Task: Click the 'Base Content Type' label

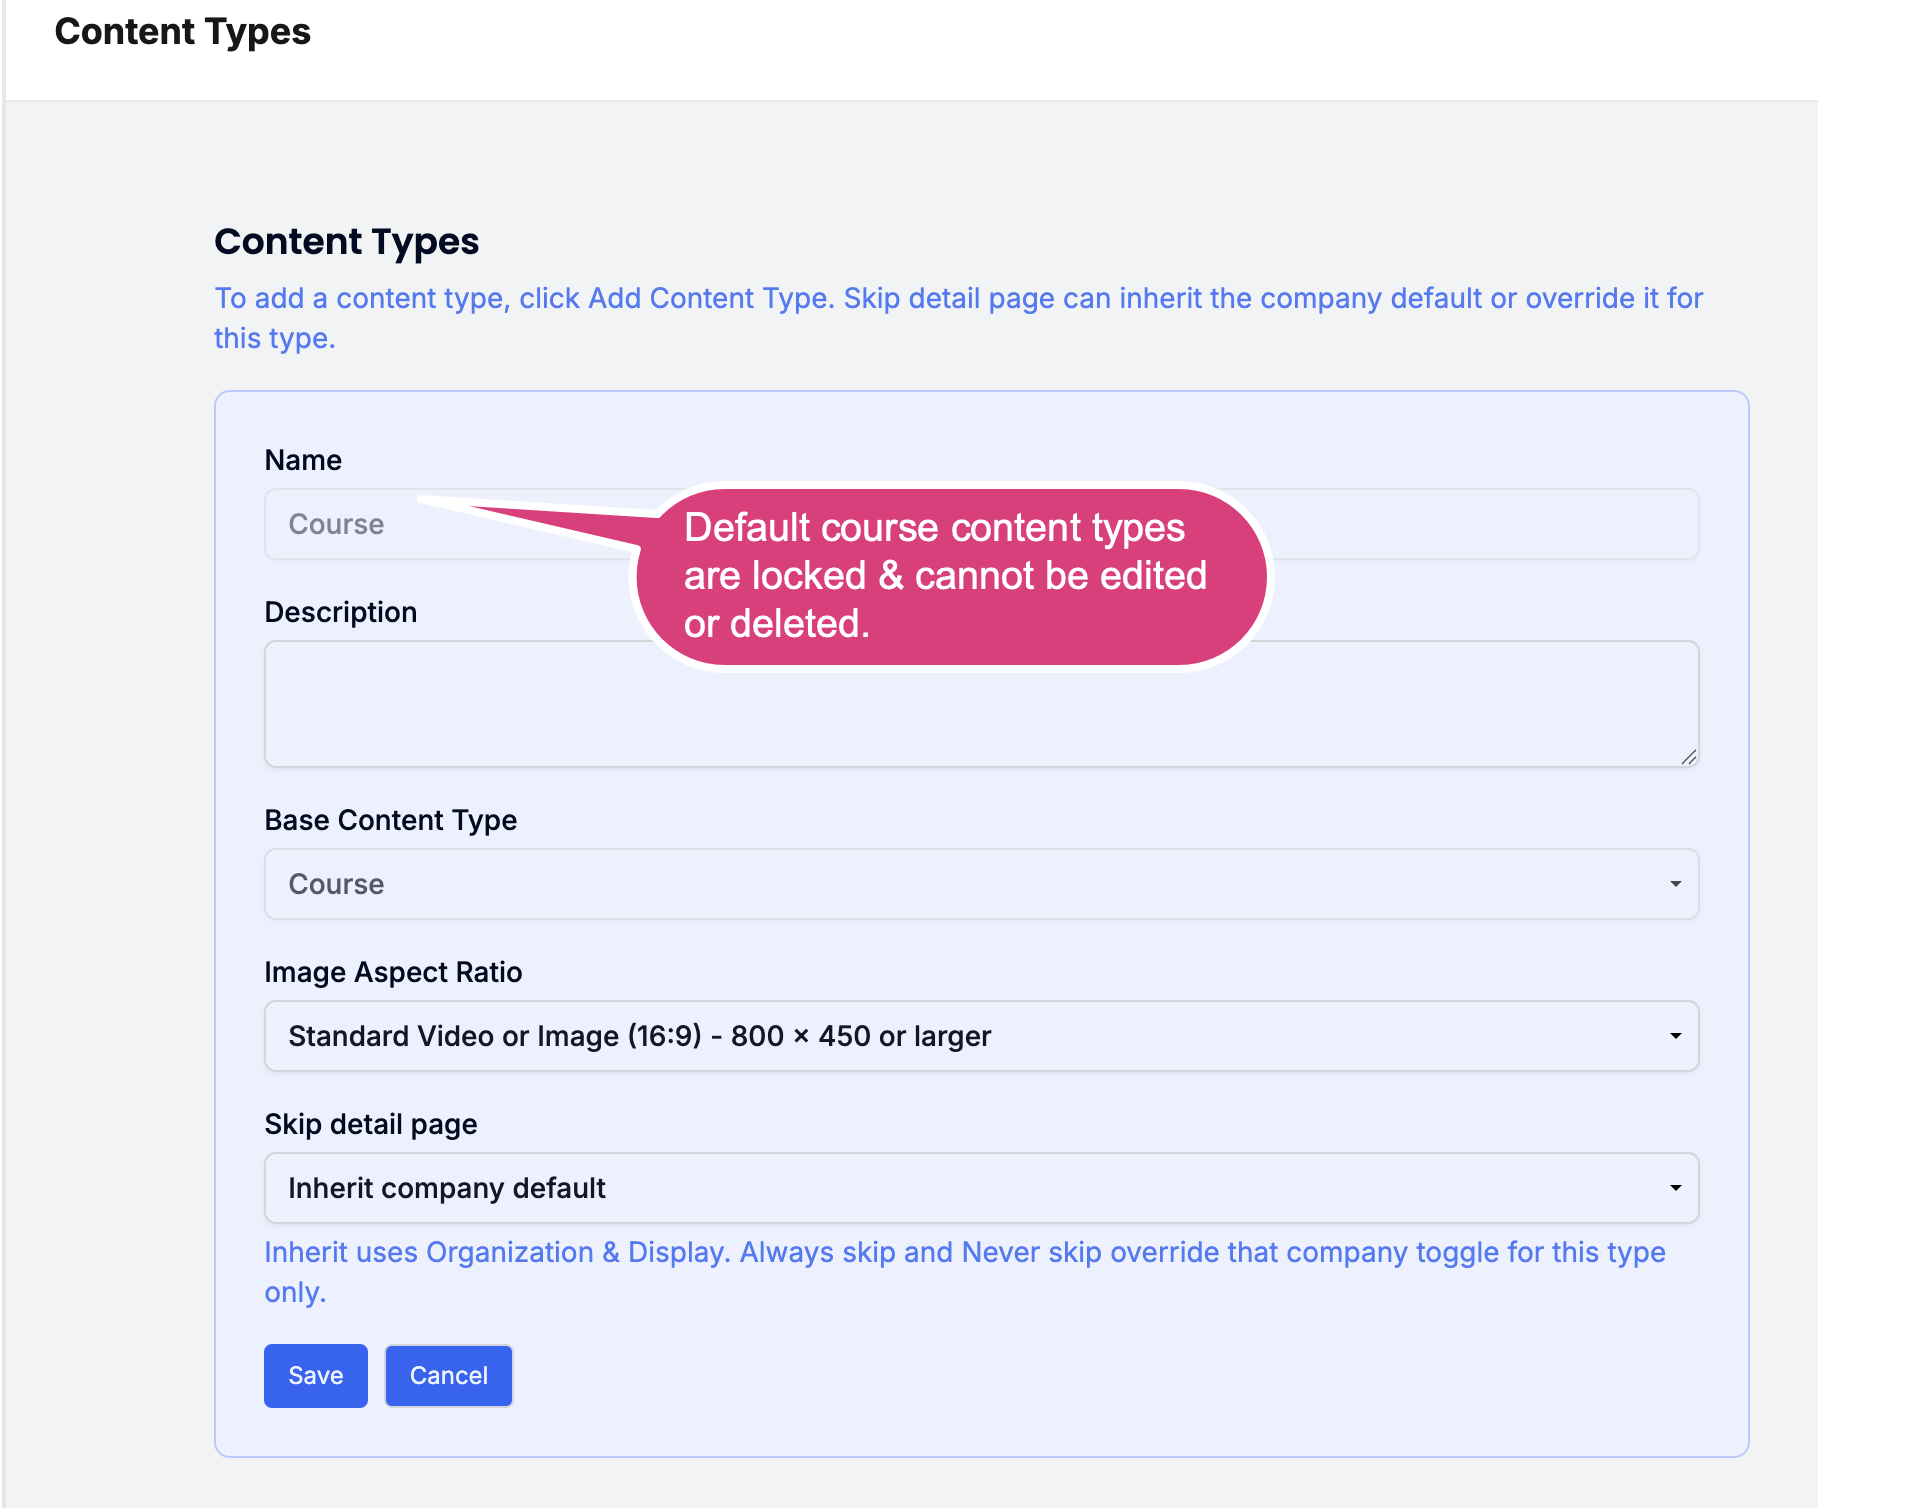Action: [390, 820]
